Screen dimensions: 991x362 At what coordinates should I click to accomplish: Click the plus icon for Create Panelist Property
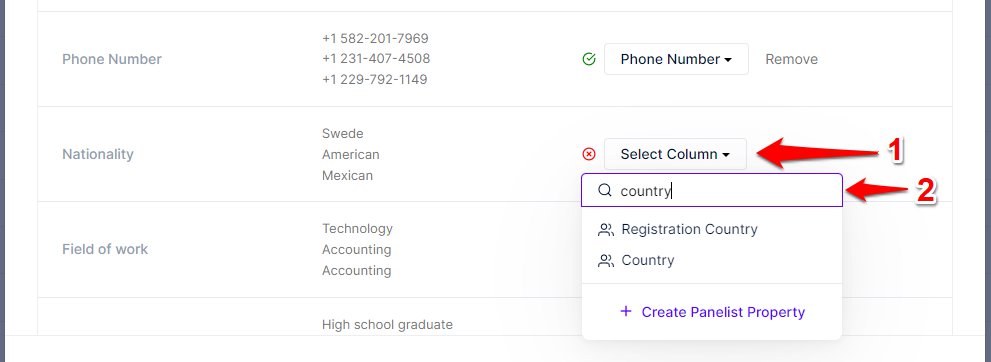pyautogui.click(x=626, y=311)
